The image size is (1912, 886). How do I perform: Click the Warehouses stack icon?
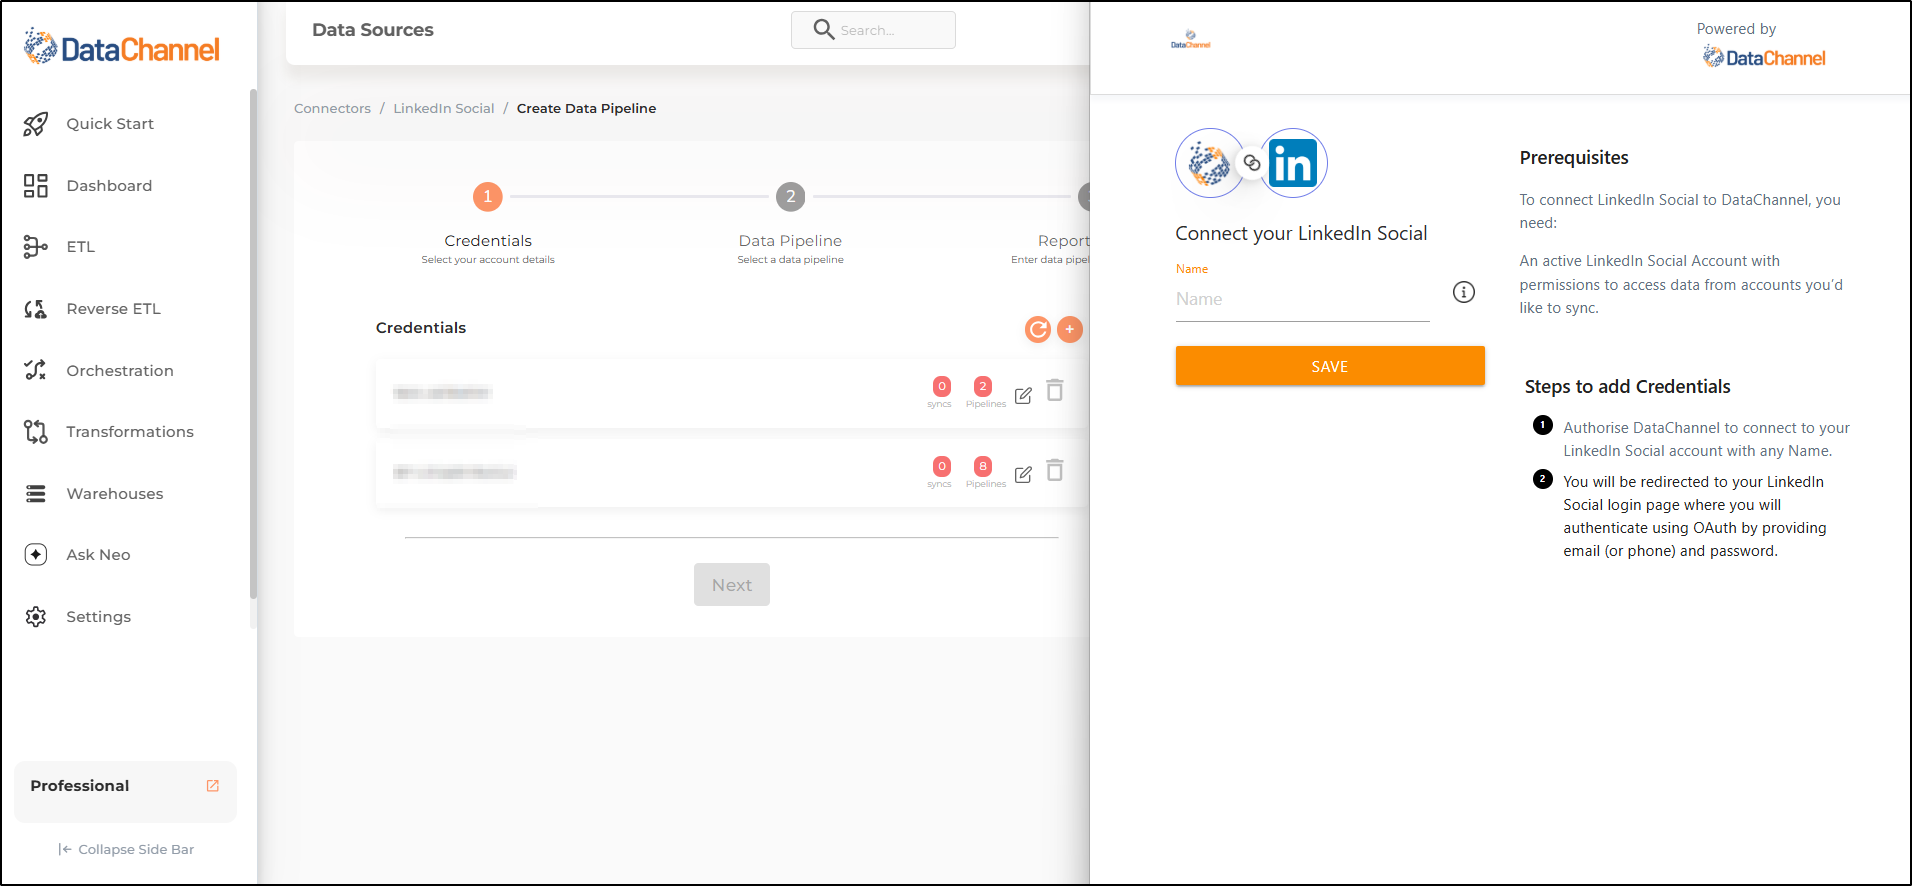tap(36, 494)
